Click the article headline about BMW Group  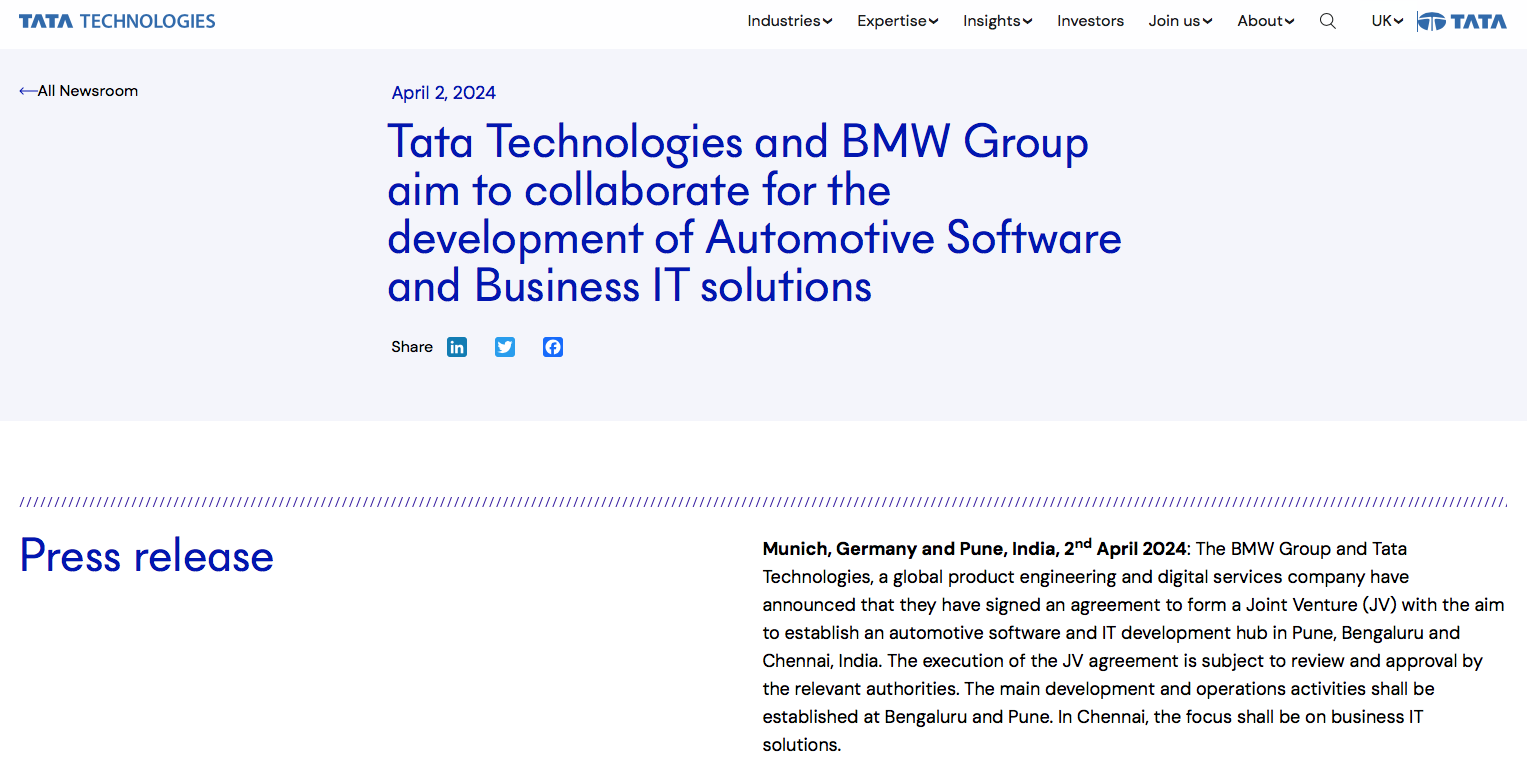pos(754,214)
